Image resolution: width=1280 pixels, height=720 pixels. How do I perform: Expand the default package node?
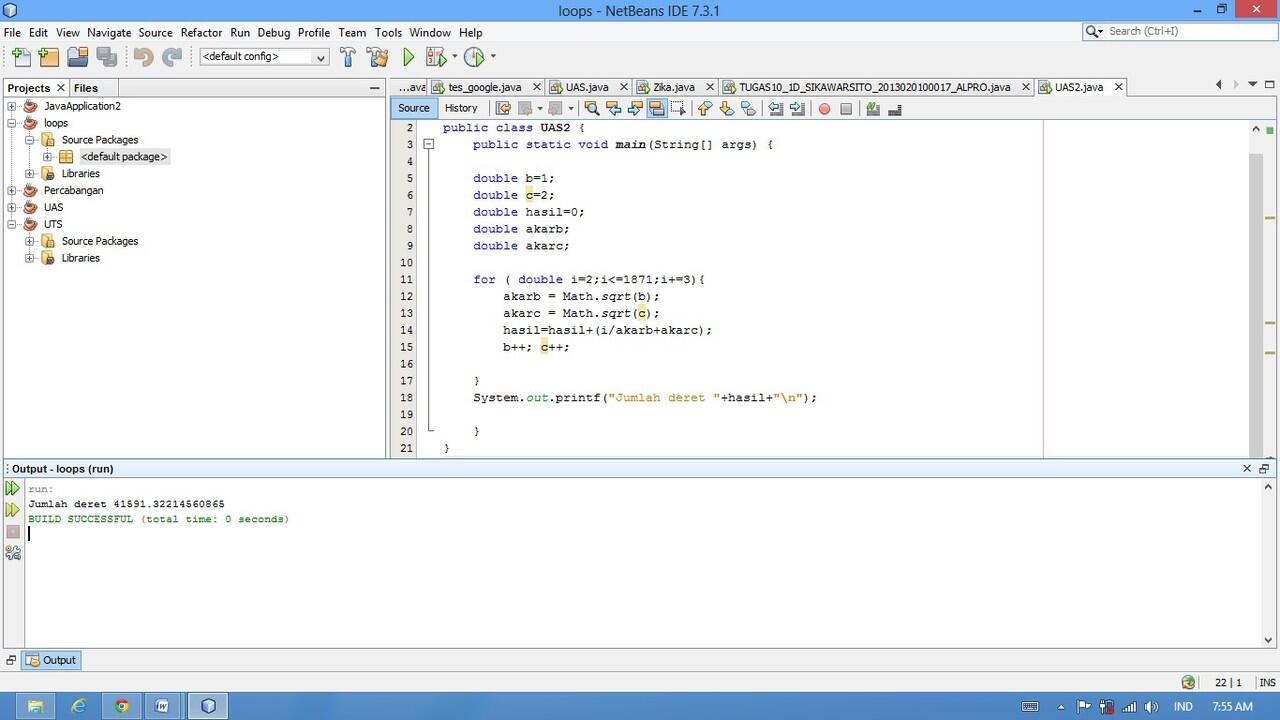47,157
